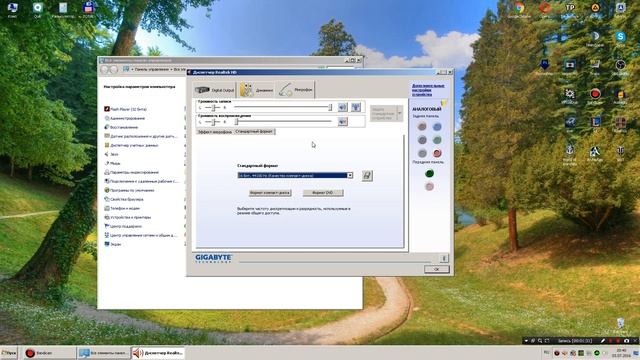
Task: Open Flash Player (32 бита) in Control Panel
Action: point(125,109)
